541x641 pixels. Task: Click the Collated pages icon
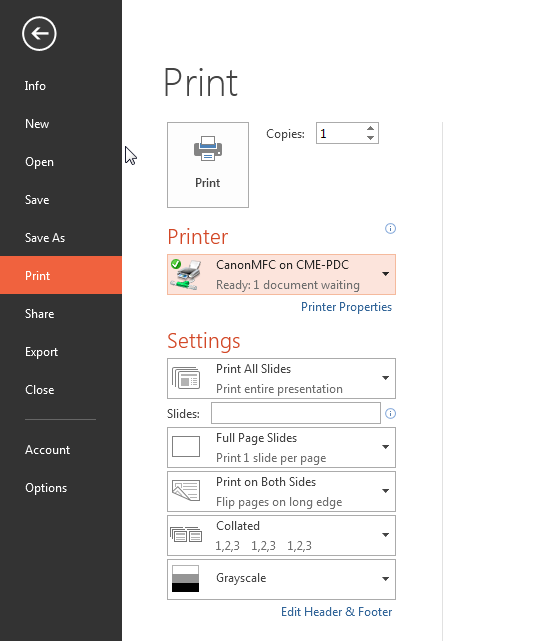[x=186, y=534]
